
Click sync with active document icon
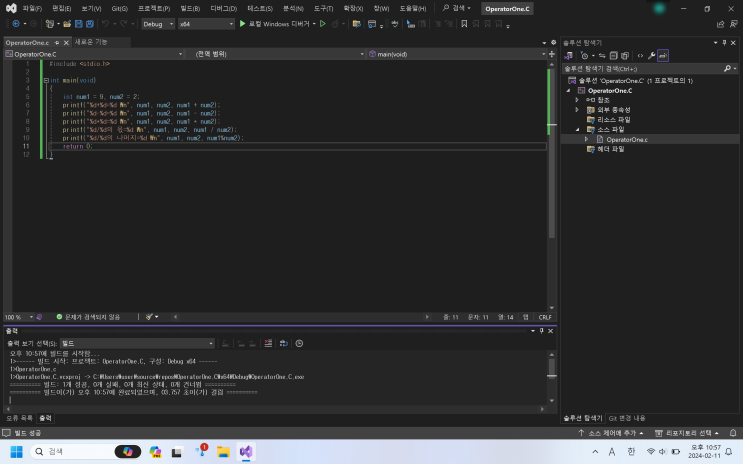coord(601,55)
